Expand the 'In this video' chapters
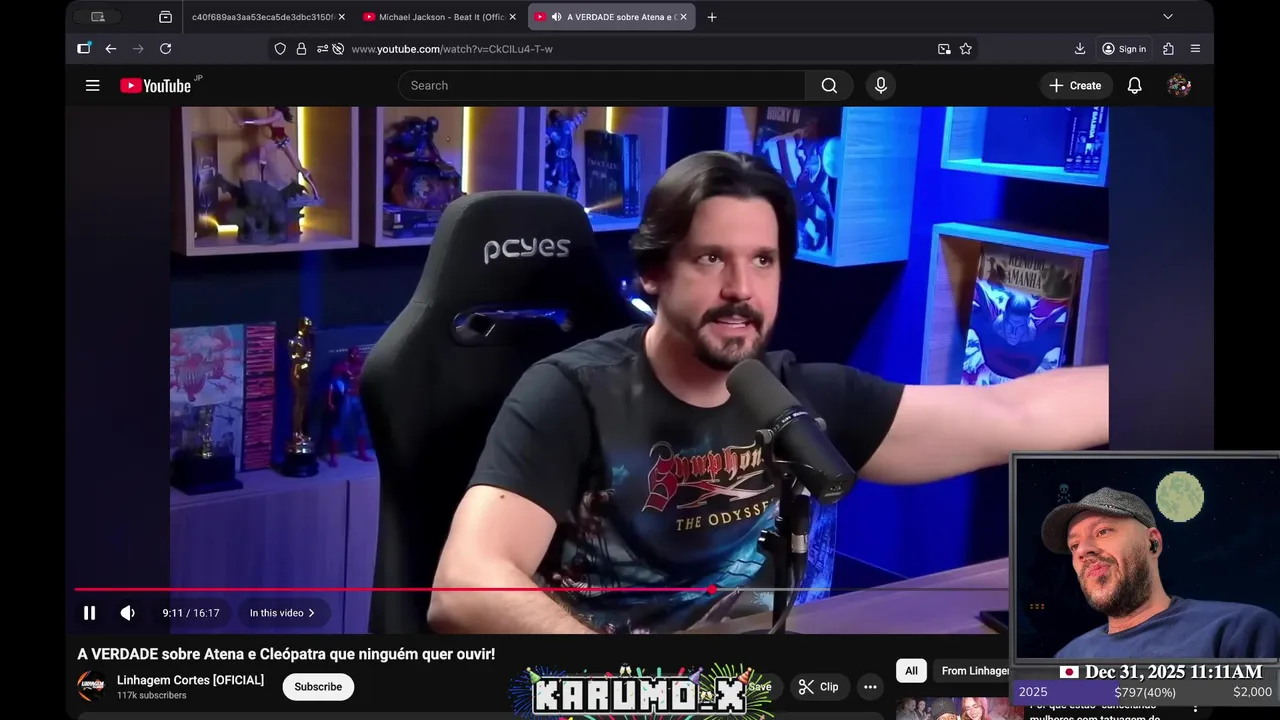The width and height of the screenshot is (1280, 720). pos(282,613)
